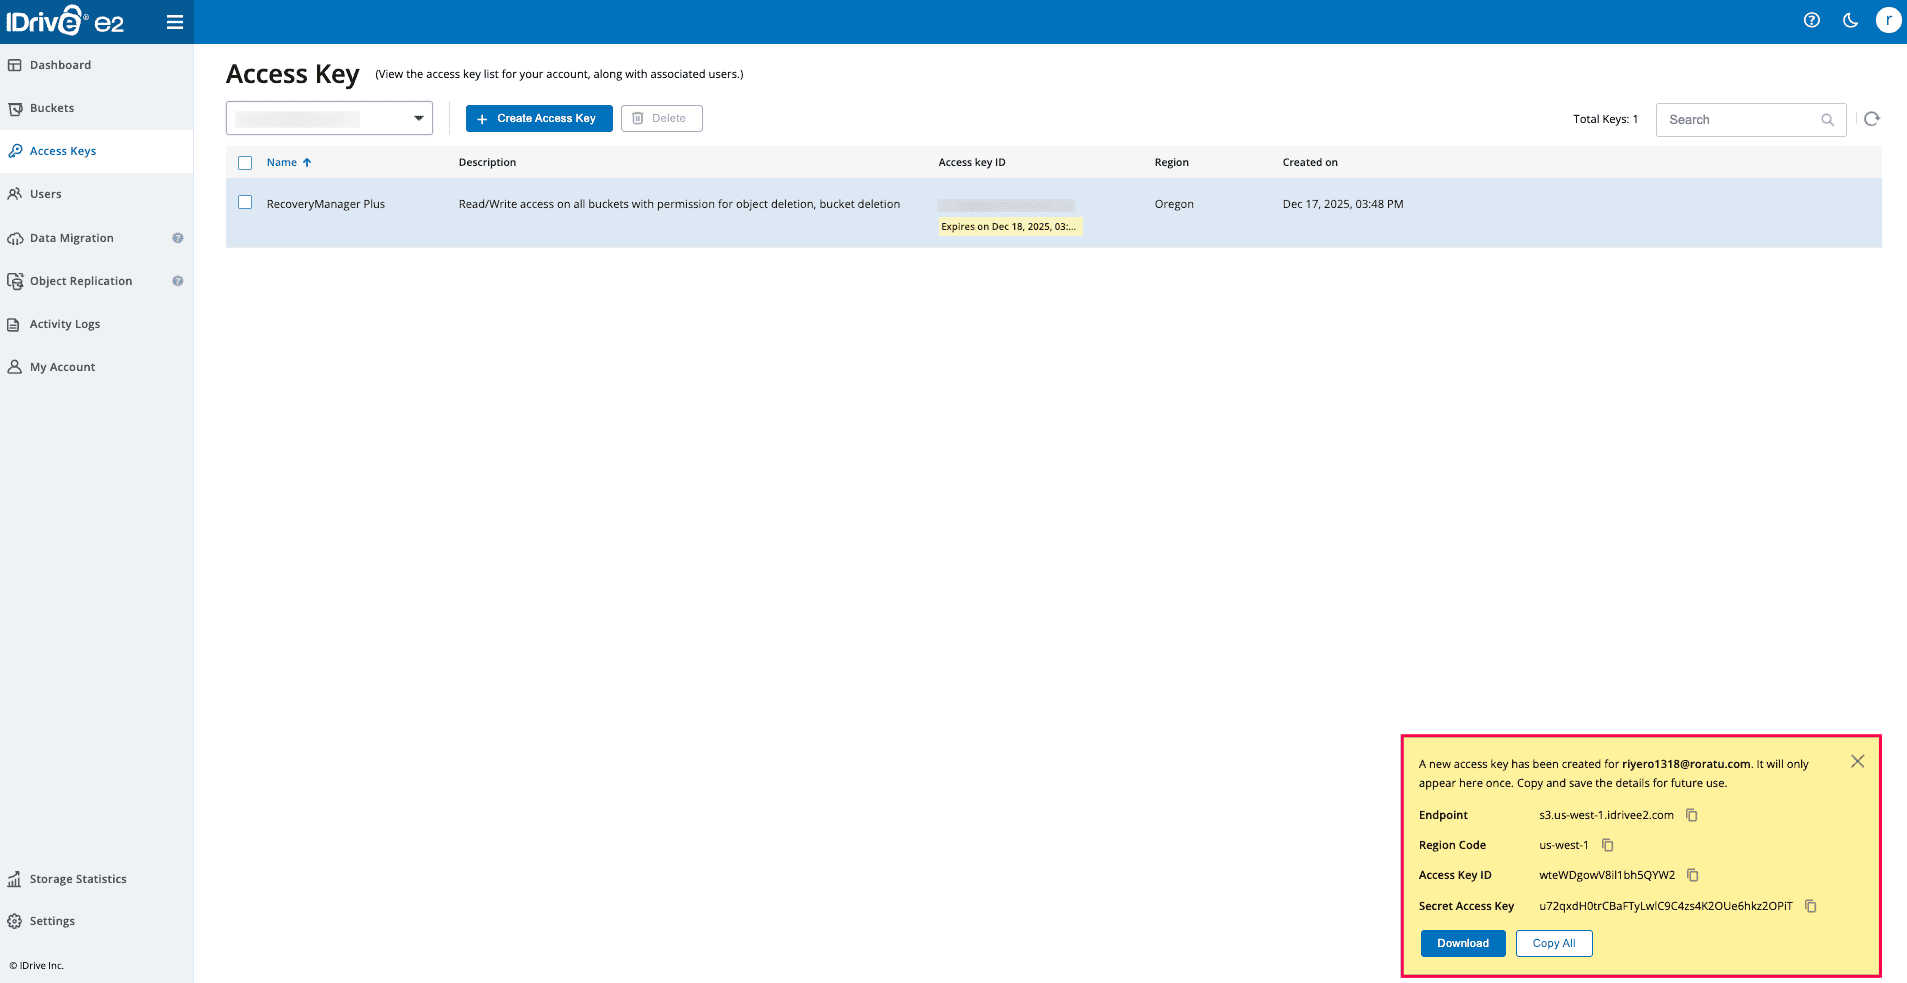Copy the Region Code value
The height and width of the screenshot is (983, 1907).
pos(1608,845)
